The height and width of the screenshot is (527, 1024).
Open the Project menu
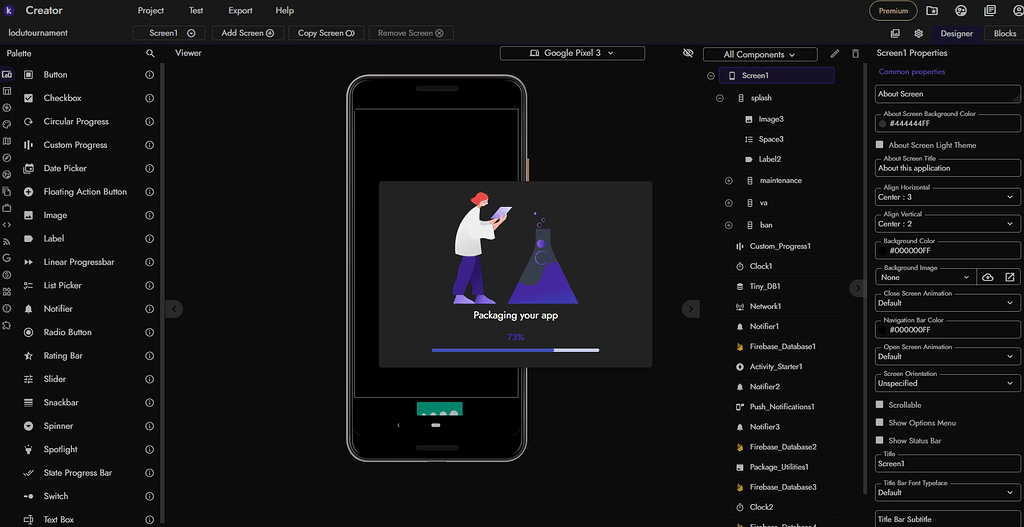click(x=151, y=10)
